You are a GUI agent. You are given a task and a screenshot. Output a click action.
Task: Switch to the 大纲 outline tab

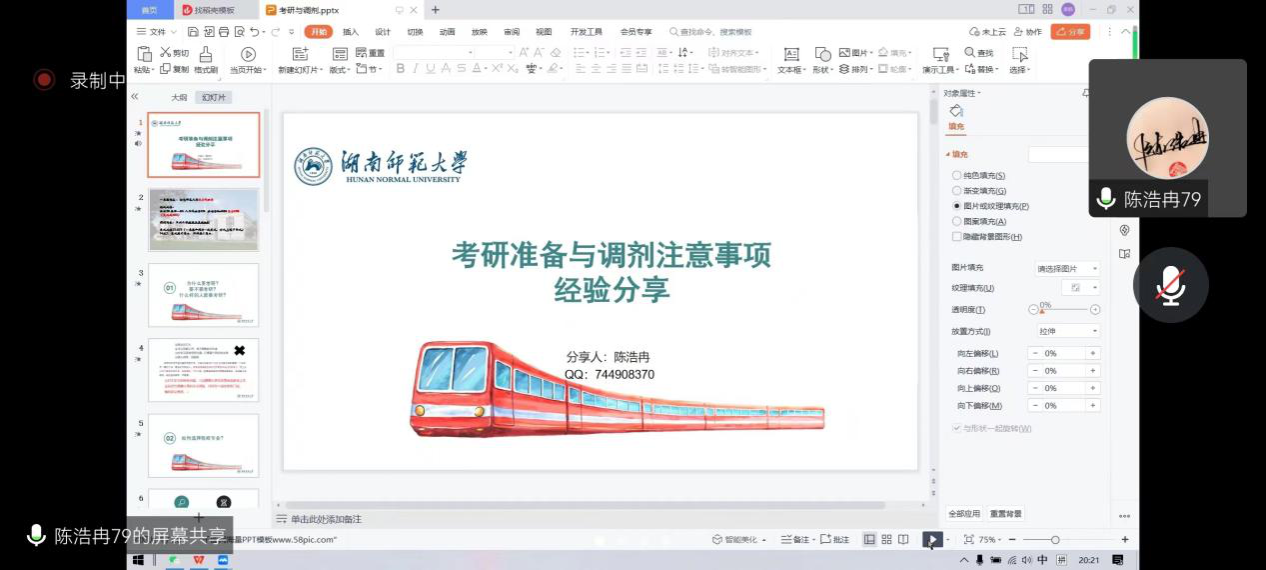pyautogui.click(x=179, y=98)
